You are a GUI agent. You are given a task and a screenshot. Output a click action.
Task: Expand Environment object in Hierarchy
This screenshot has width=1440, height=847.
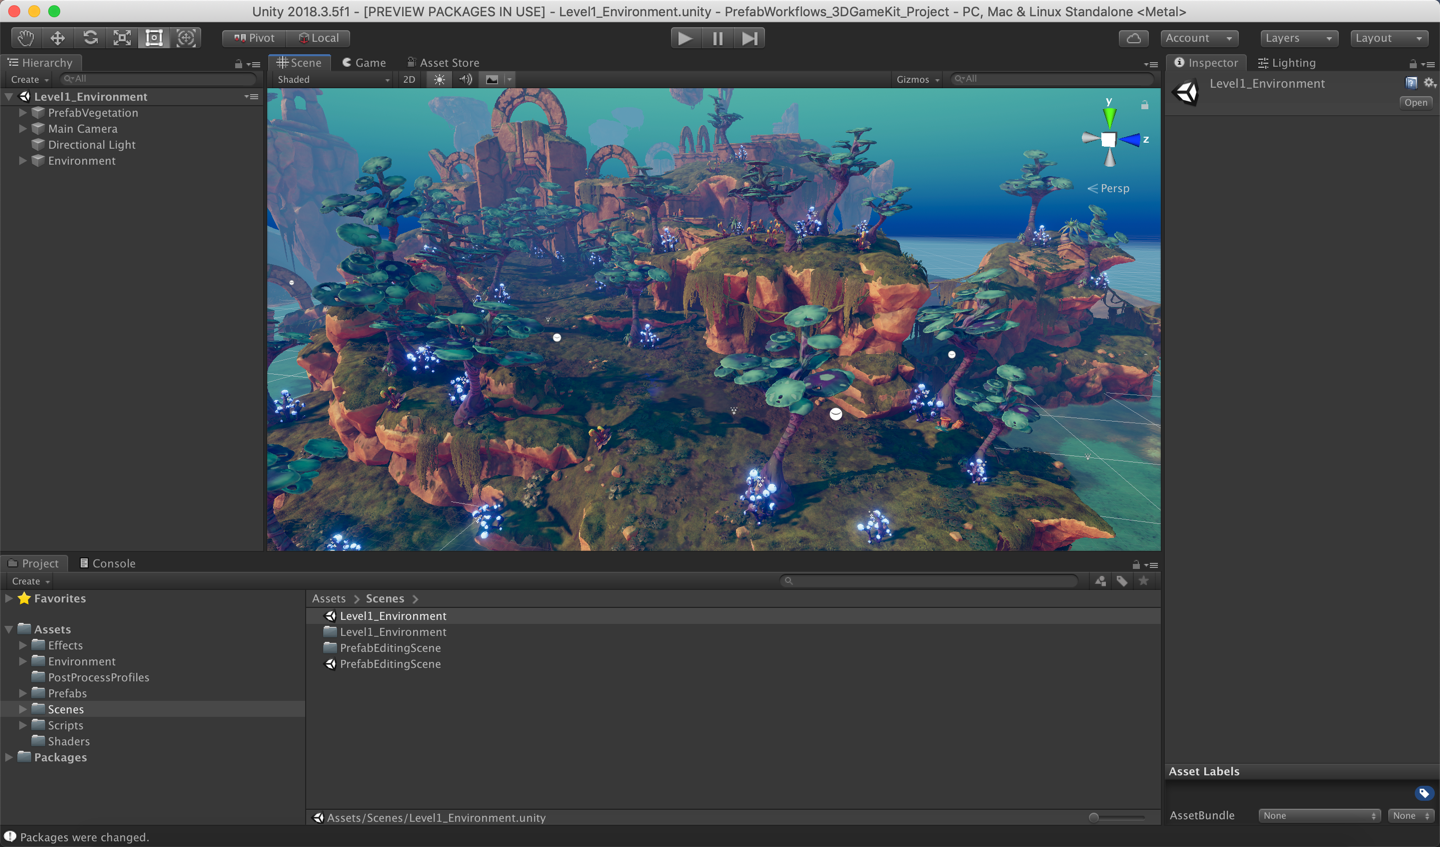click(22, 161)
